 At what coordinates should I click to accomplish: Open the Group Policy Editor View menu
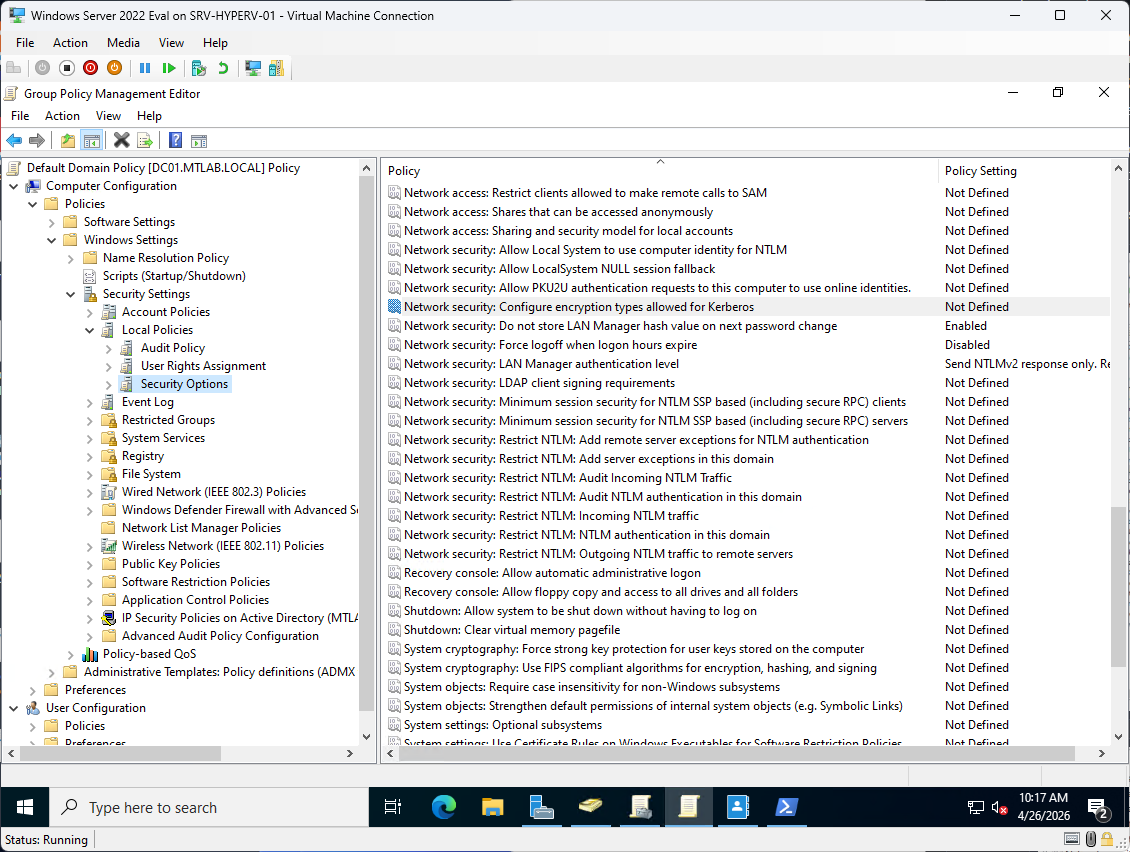(108, 115)
